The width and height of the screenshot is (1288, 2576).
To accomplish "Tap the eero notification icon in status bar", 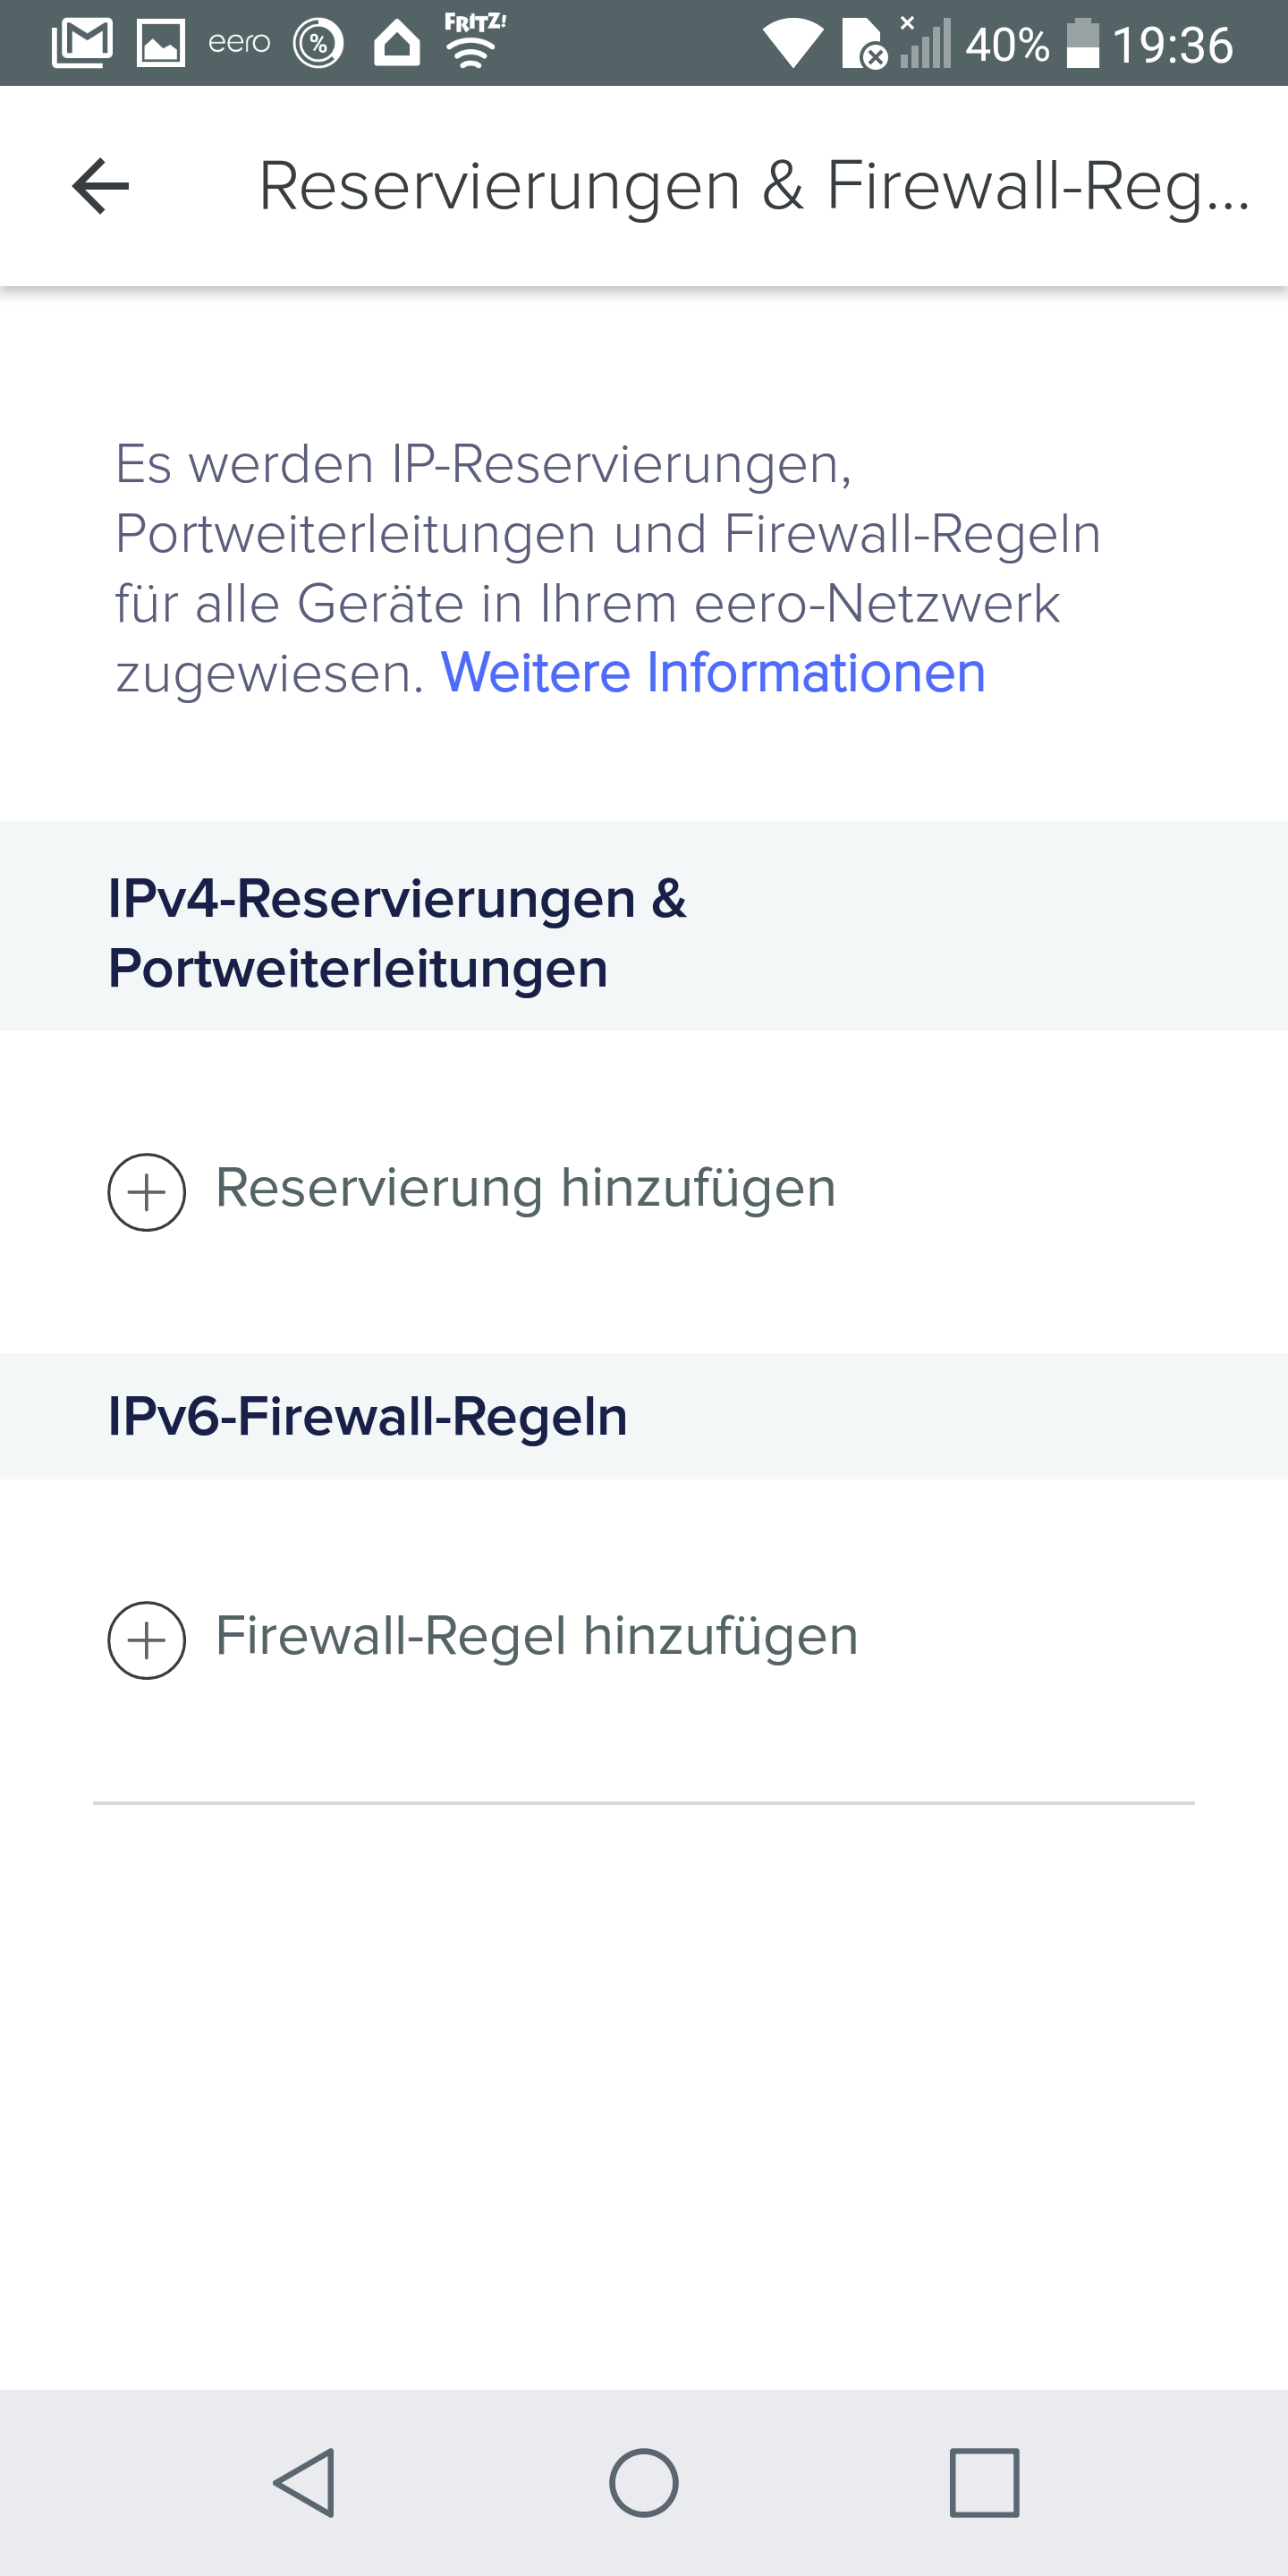I will tap(239, 43).
